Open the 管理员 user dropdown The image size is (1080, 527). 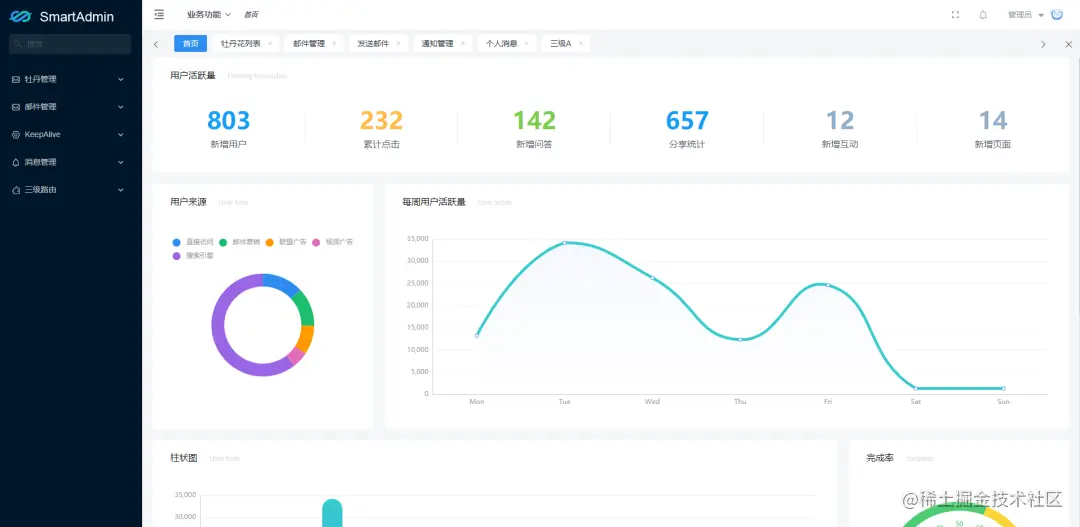tap(1026, 15)
